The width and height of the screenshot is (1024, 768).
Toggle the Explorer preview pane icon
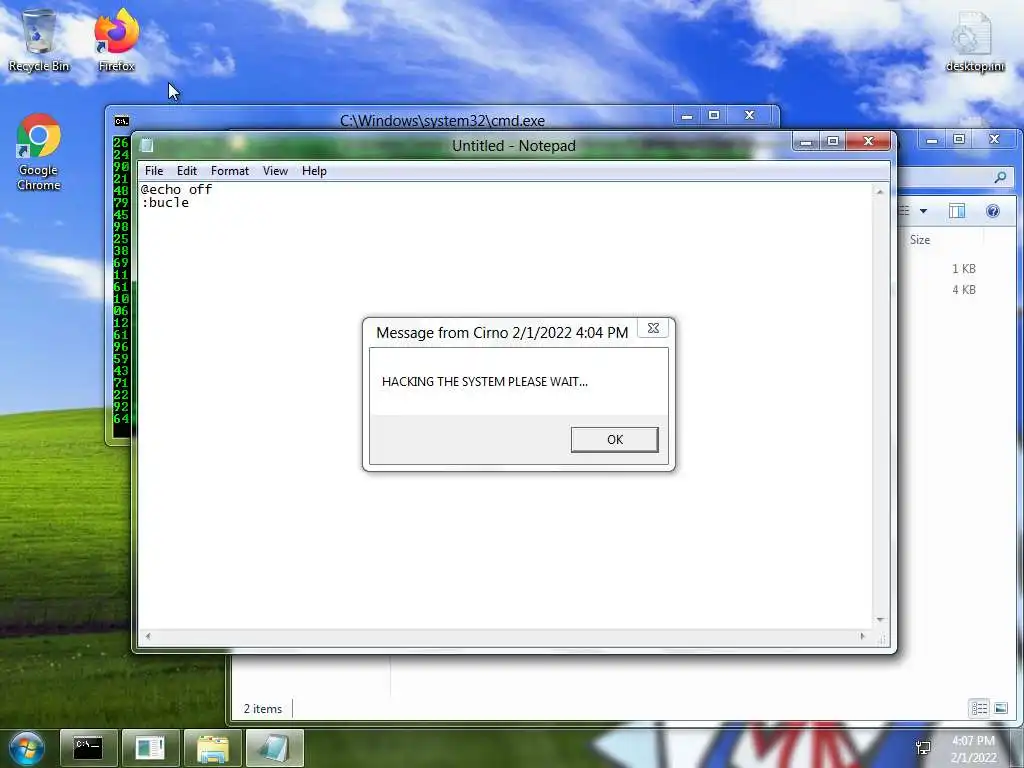957,211
